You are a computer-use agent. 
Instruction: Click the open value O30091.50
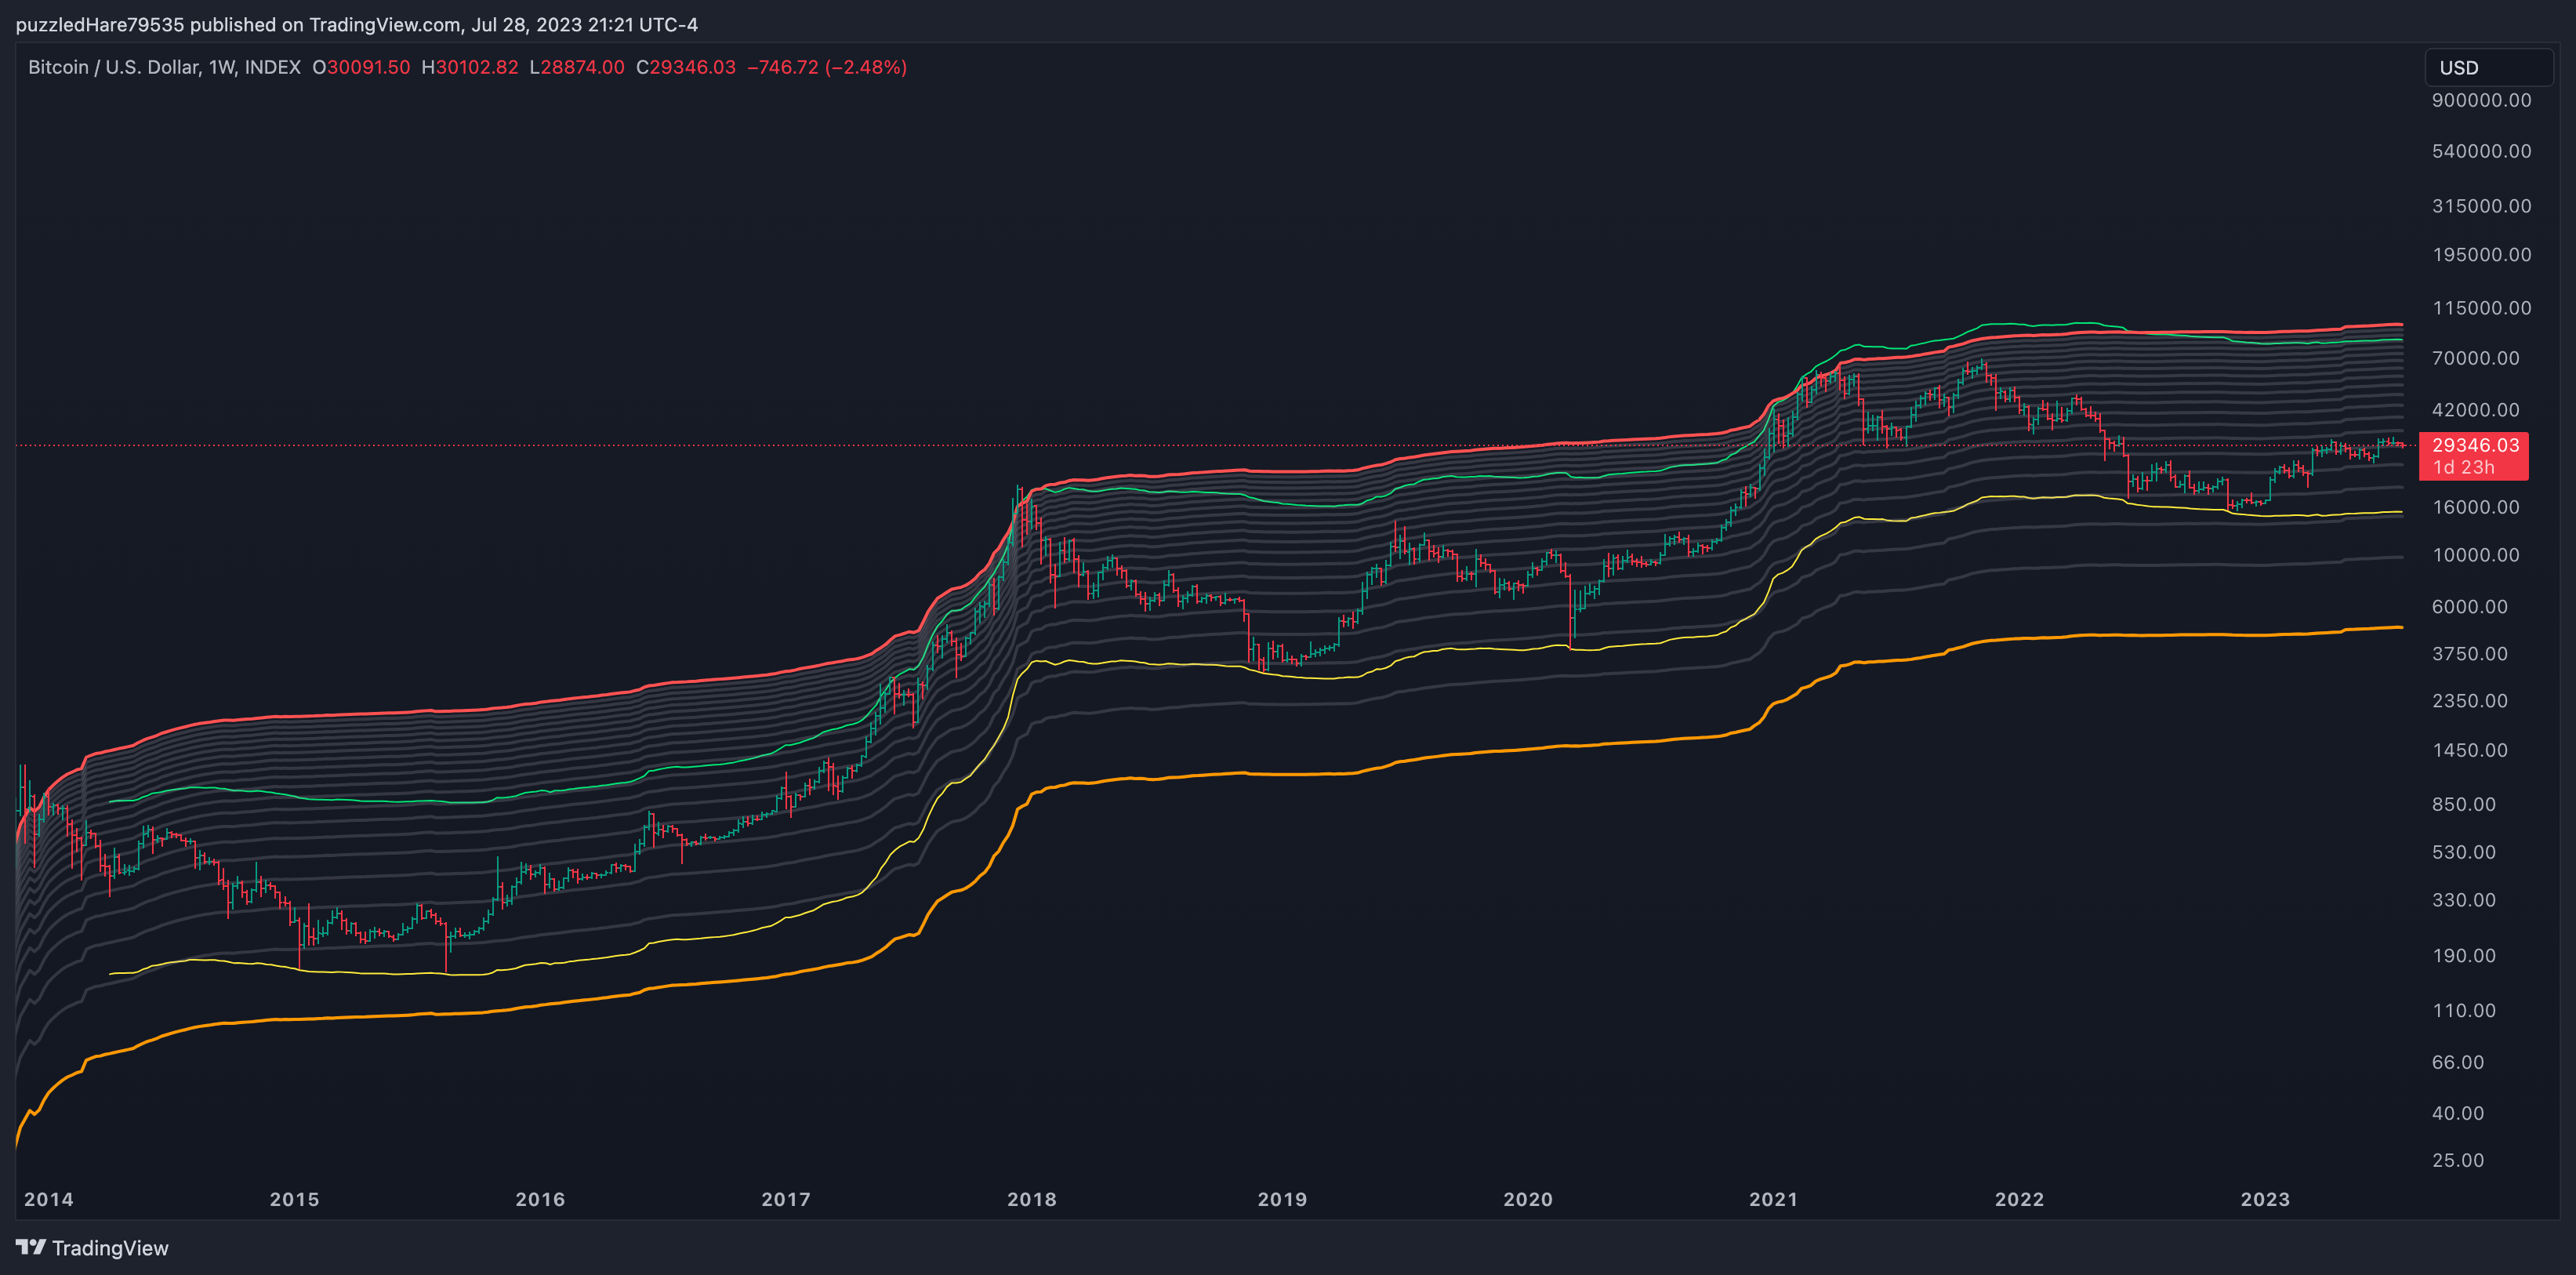coord(361,67)
